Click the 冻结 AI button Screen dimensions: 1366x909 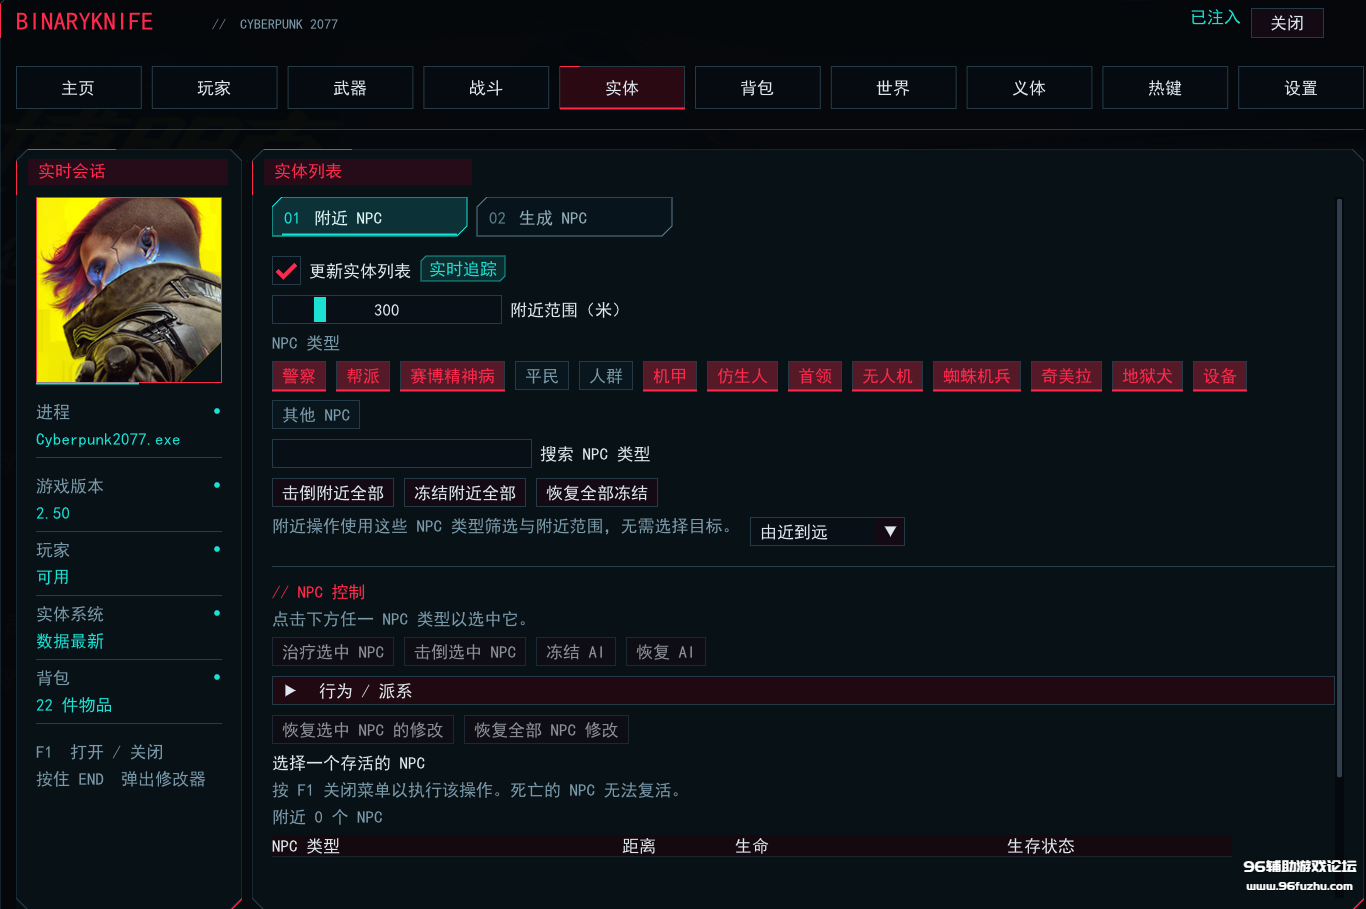(x=576, y=652)
